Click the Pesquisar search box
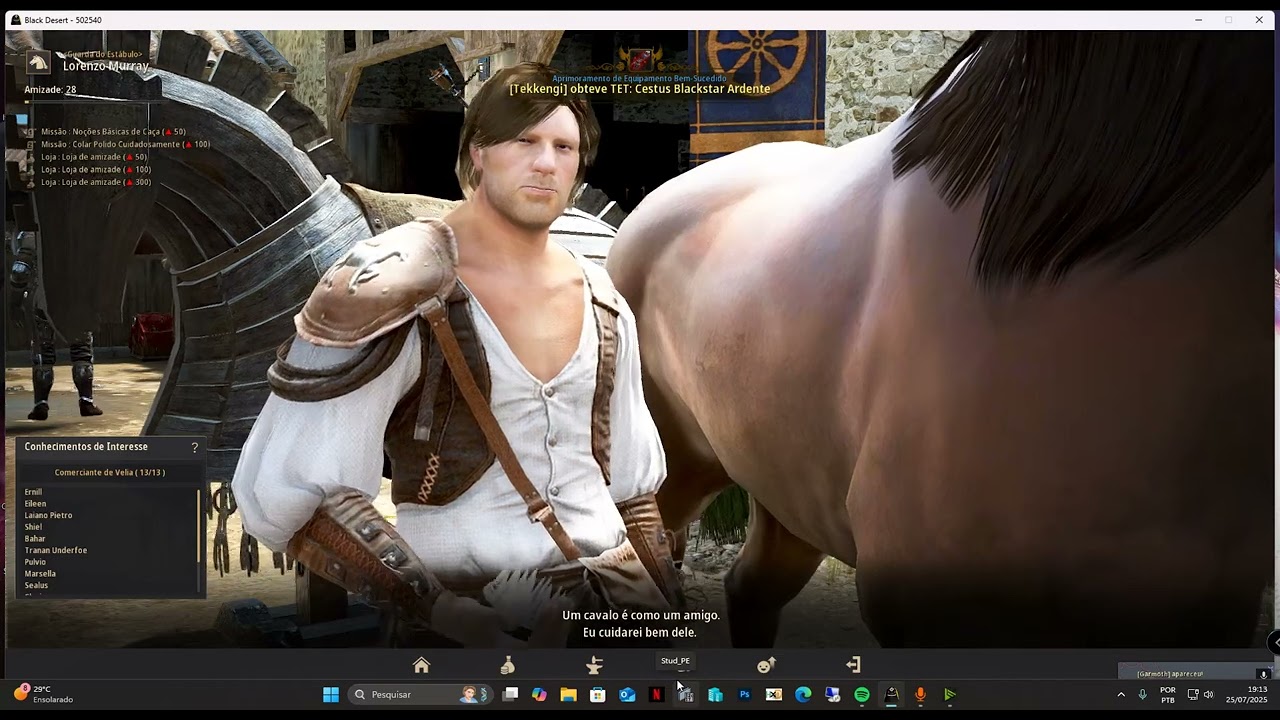 point(421,694)
